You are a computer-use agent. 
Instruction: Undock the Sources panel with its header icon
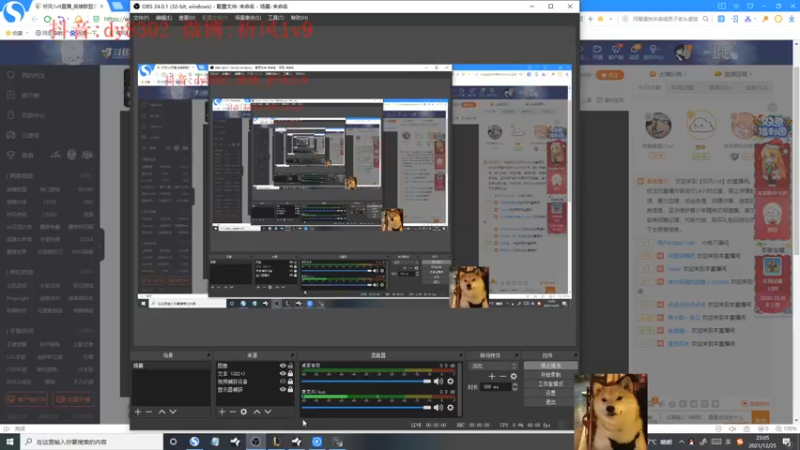[292, 355]
